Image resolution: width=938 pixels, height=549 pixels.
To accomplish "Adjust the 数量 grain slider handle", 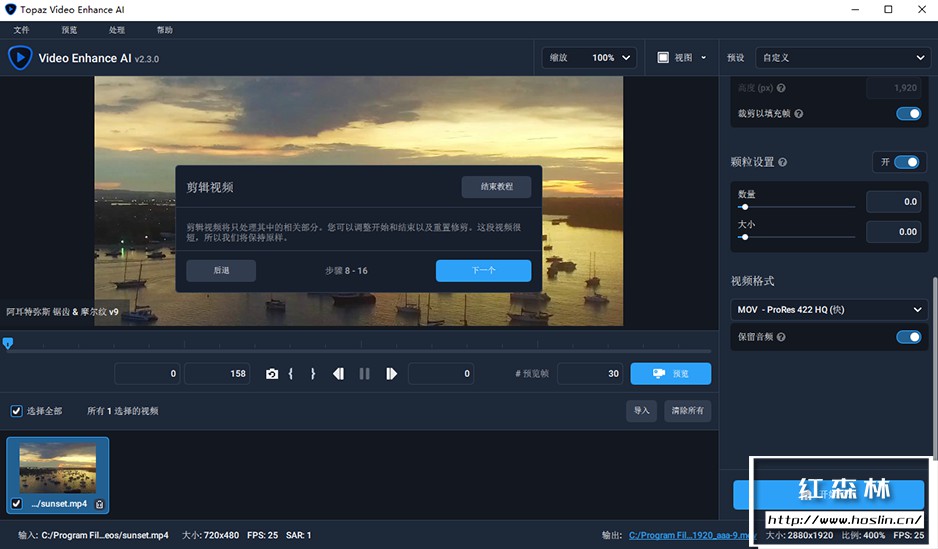I will tap(744, 207).
